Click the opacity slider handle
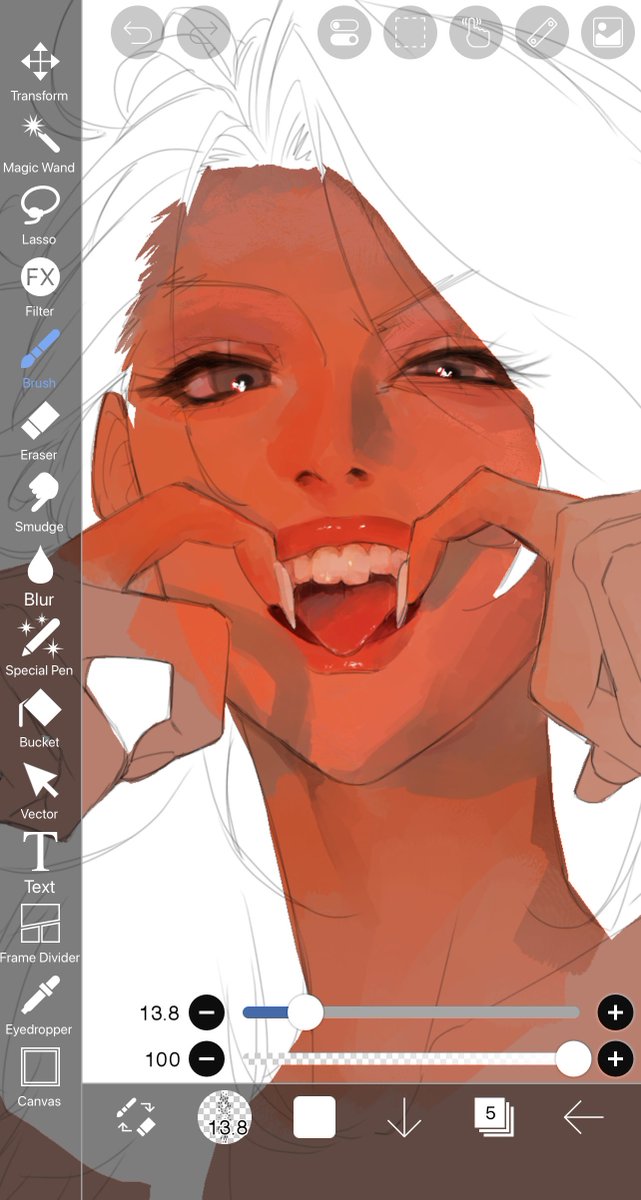Screen dimensions: 641x1200 tap(573, 1058)
